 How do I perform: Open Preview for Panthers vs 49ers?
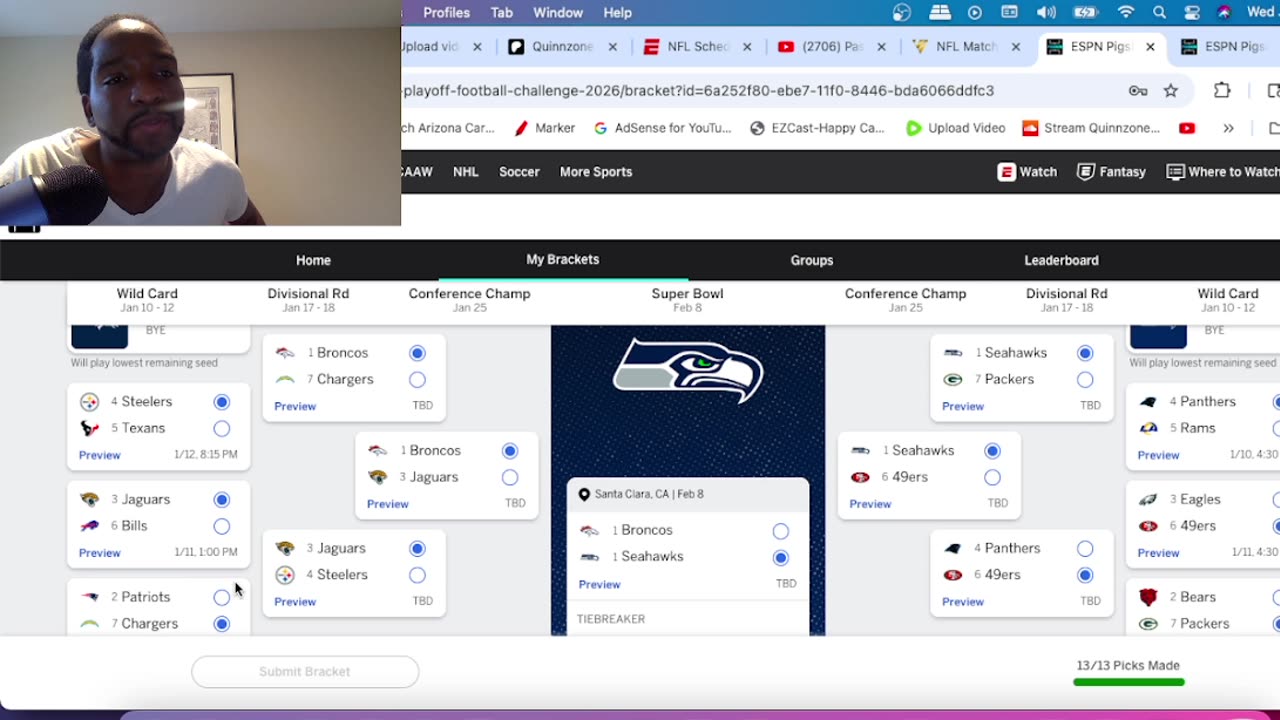click(x=963, y=602)
